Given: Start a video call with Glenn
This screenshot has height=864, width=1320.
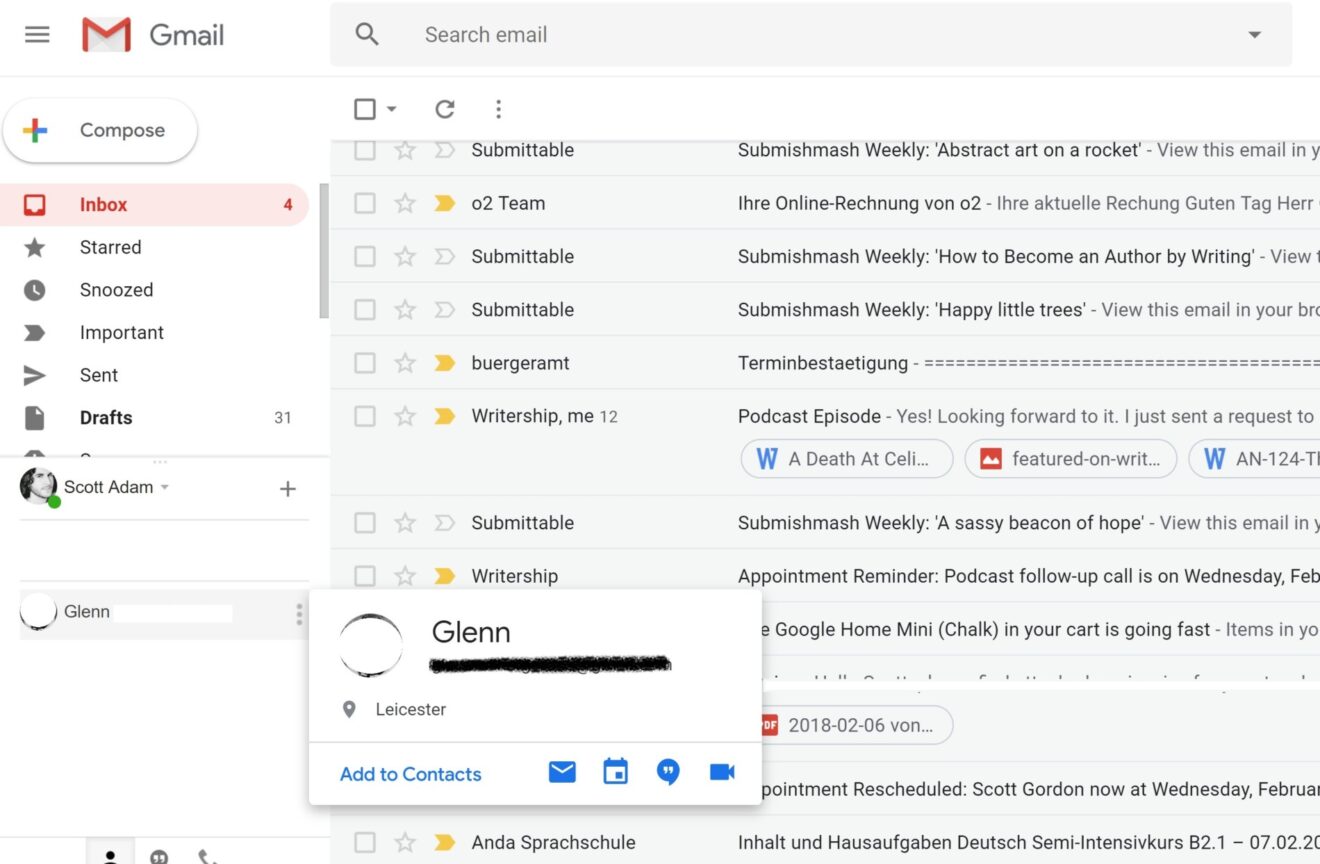Looking at the screenshot, I should pyautogui.click(x=722, y=771).
